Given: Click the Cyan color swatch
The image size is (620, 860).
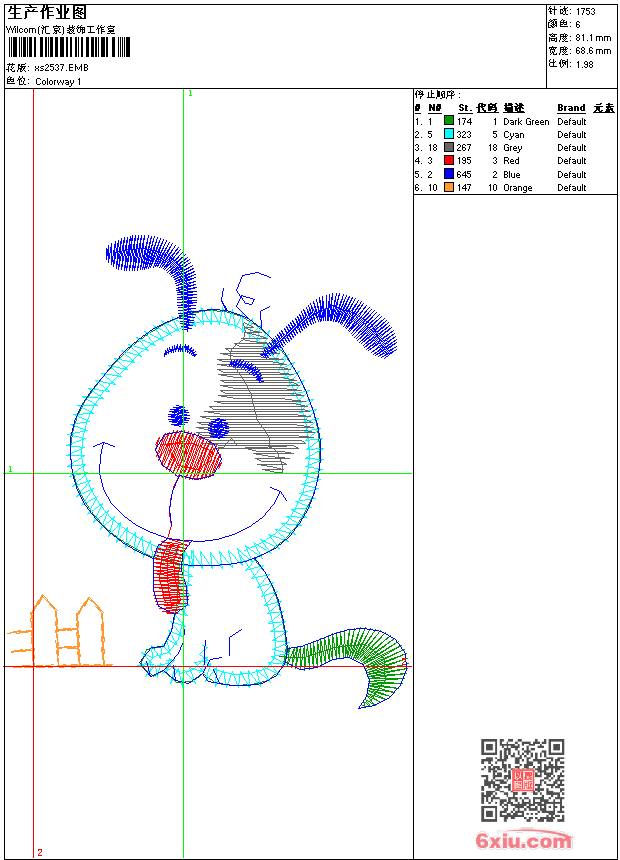Looking at the screenshot, I should point(449,134).
